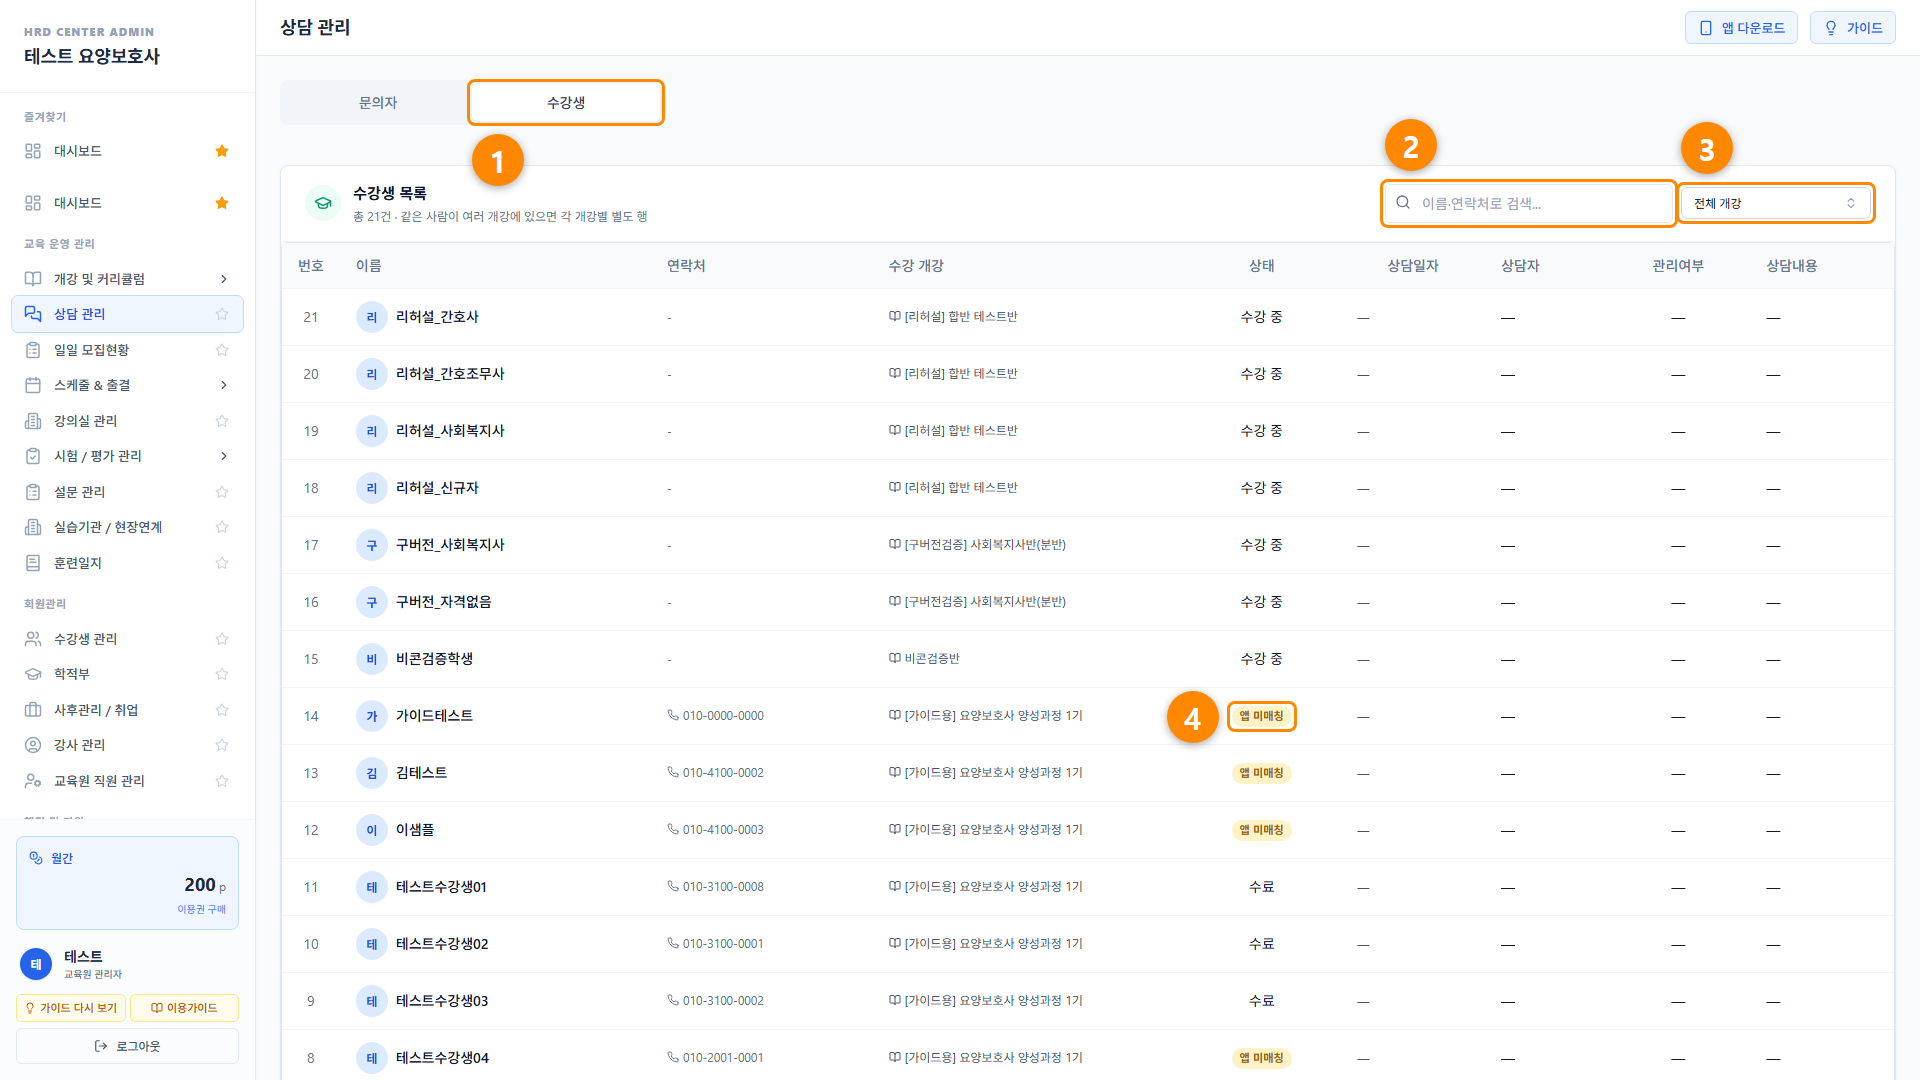The height and width of the screenshot is (1080, 1920).
Task: Click the 테 user avatar at bottom
Action: pos(36,964)
